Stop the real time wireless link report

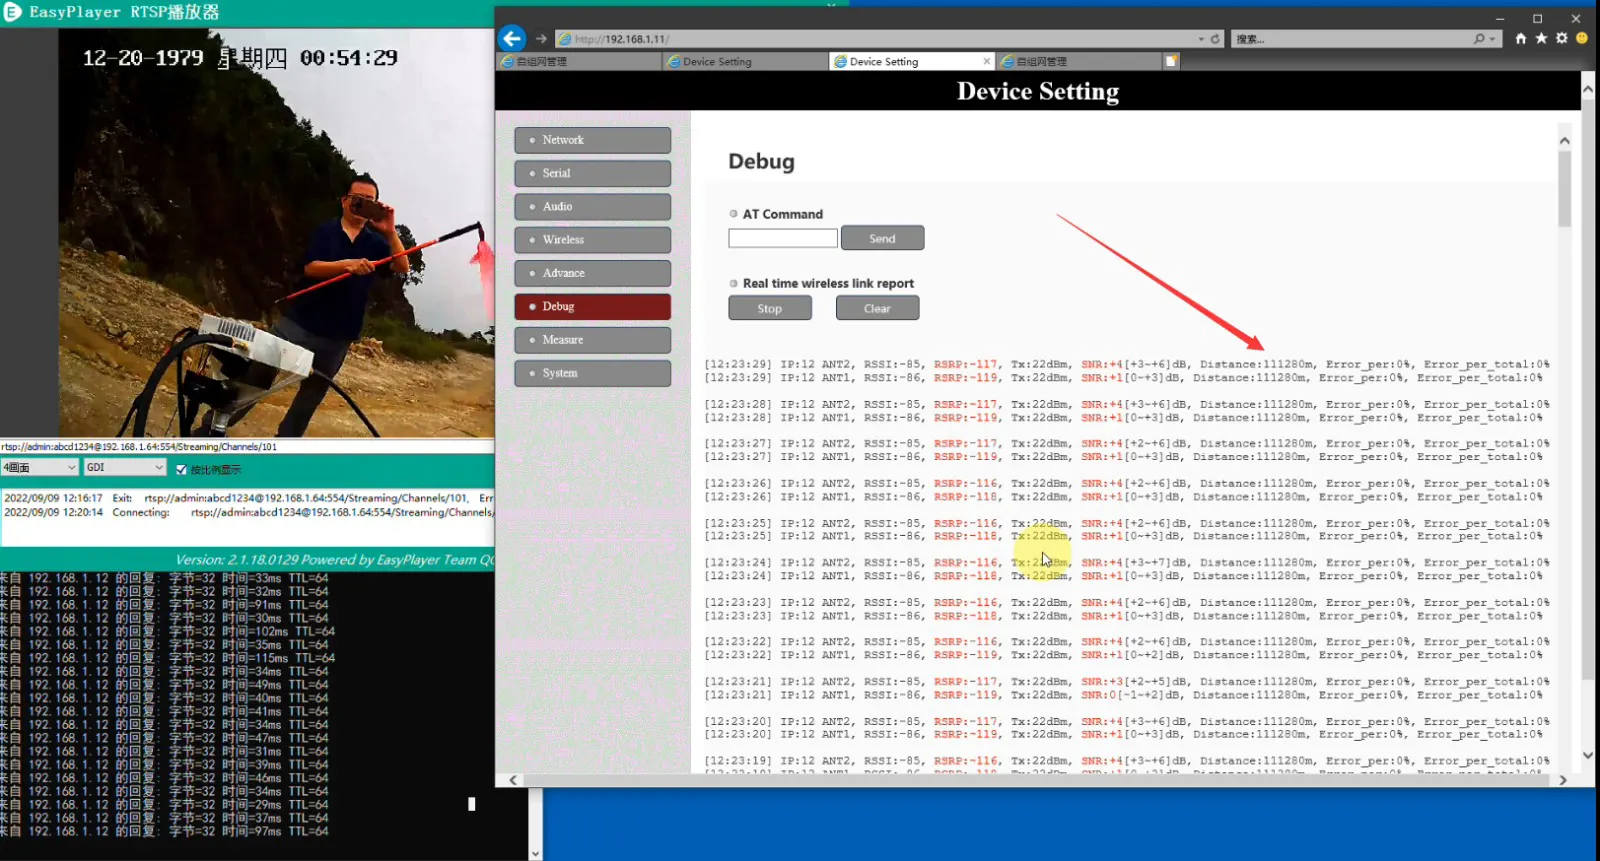(x=769, y=309)
